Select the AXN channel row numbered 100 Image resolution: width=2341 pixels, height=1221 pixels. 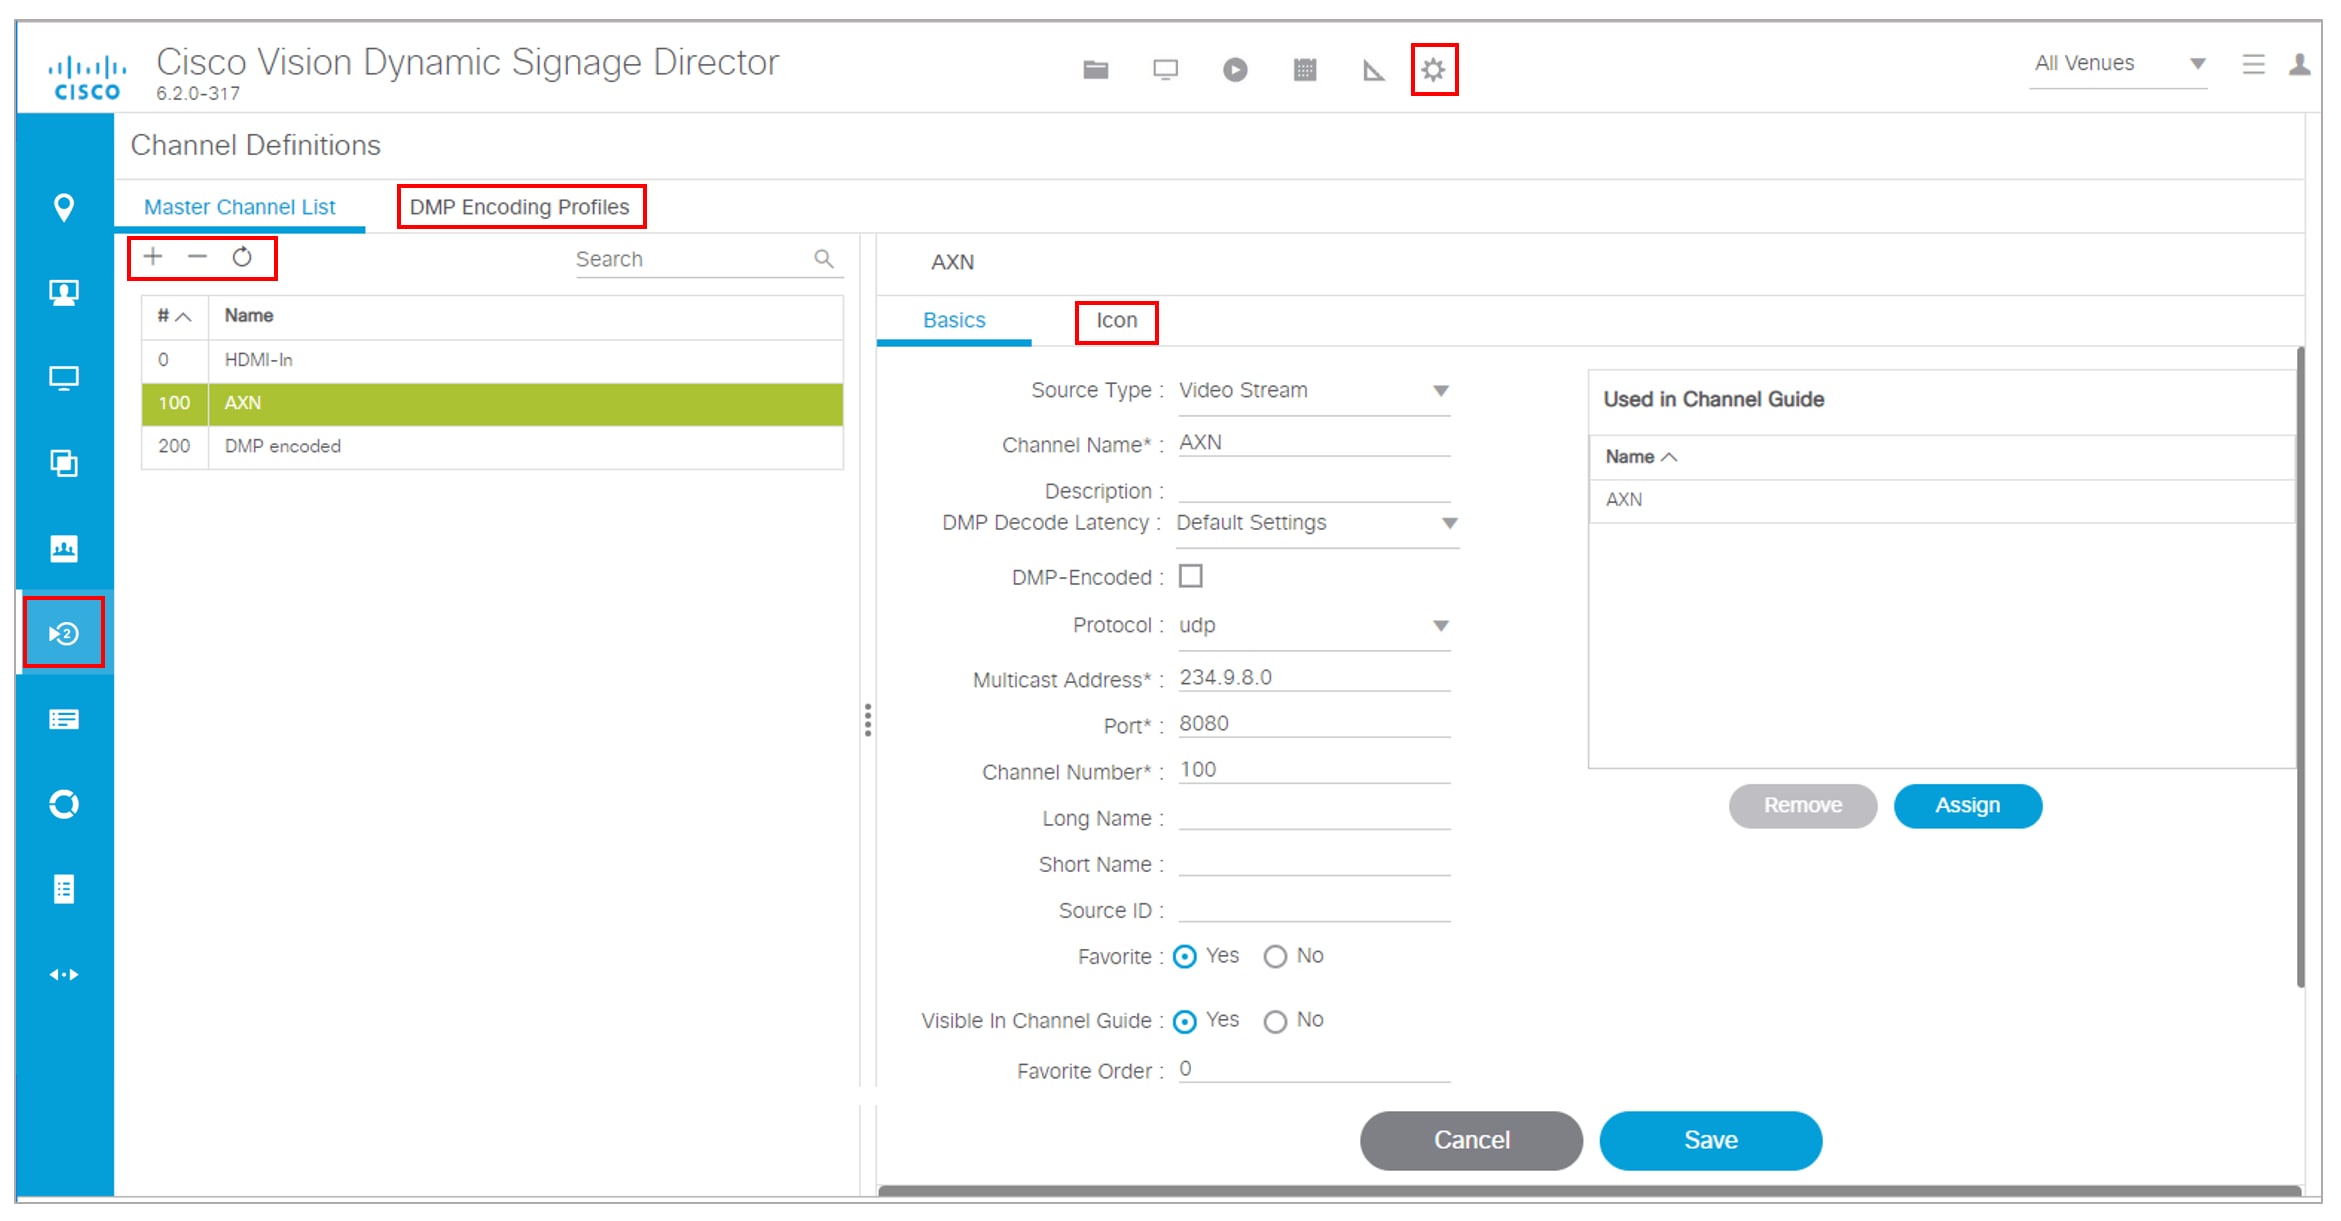click(x=492, y=403)
